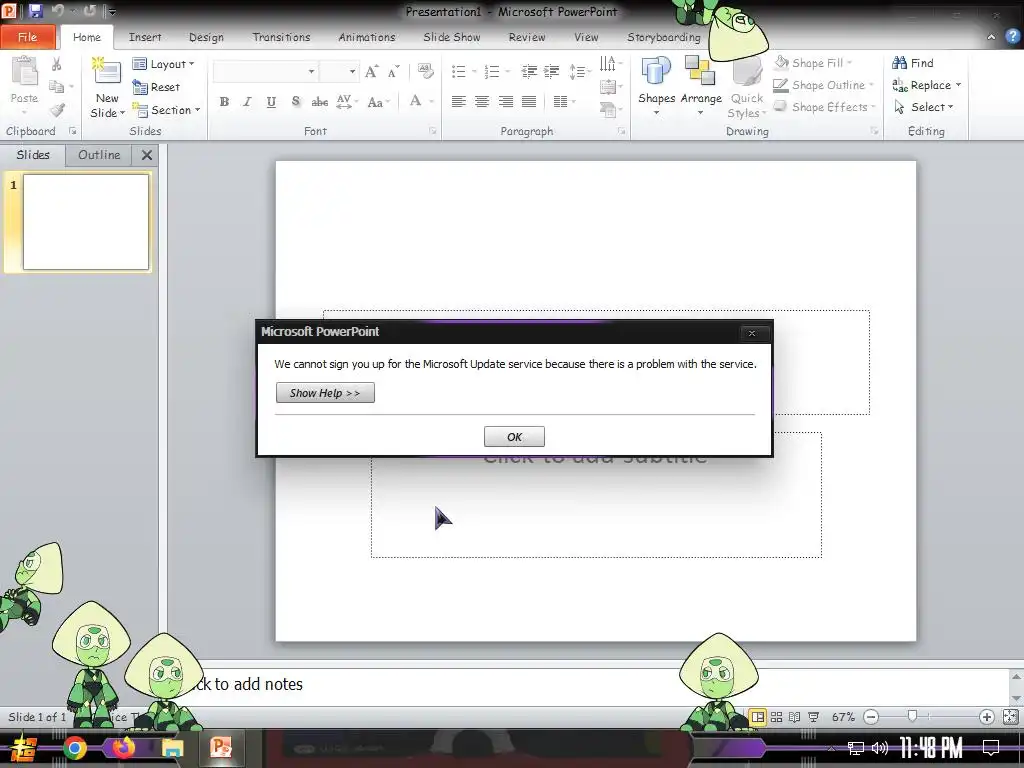Close the Slides/Outline pane
This screenshot has height=768, width=1024.
(147, 155)
